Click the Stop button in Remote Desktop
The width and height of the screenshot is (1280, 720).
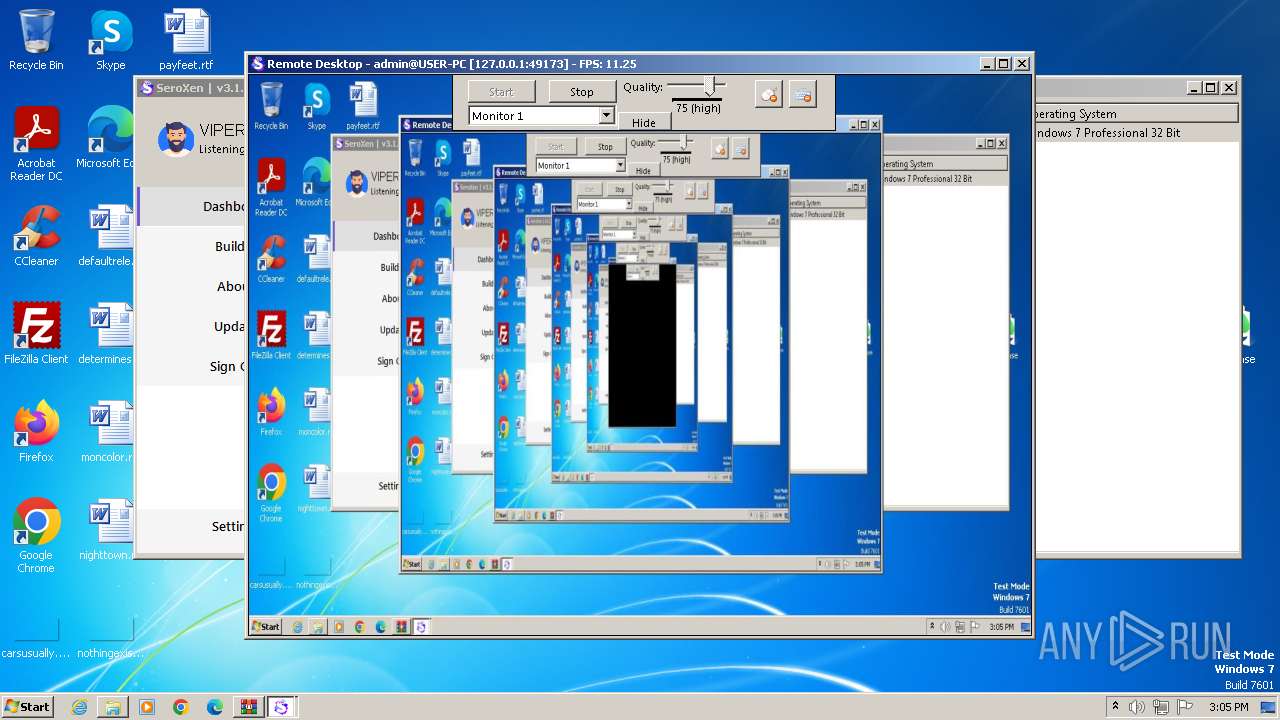(581, 91)
